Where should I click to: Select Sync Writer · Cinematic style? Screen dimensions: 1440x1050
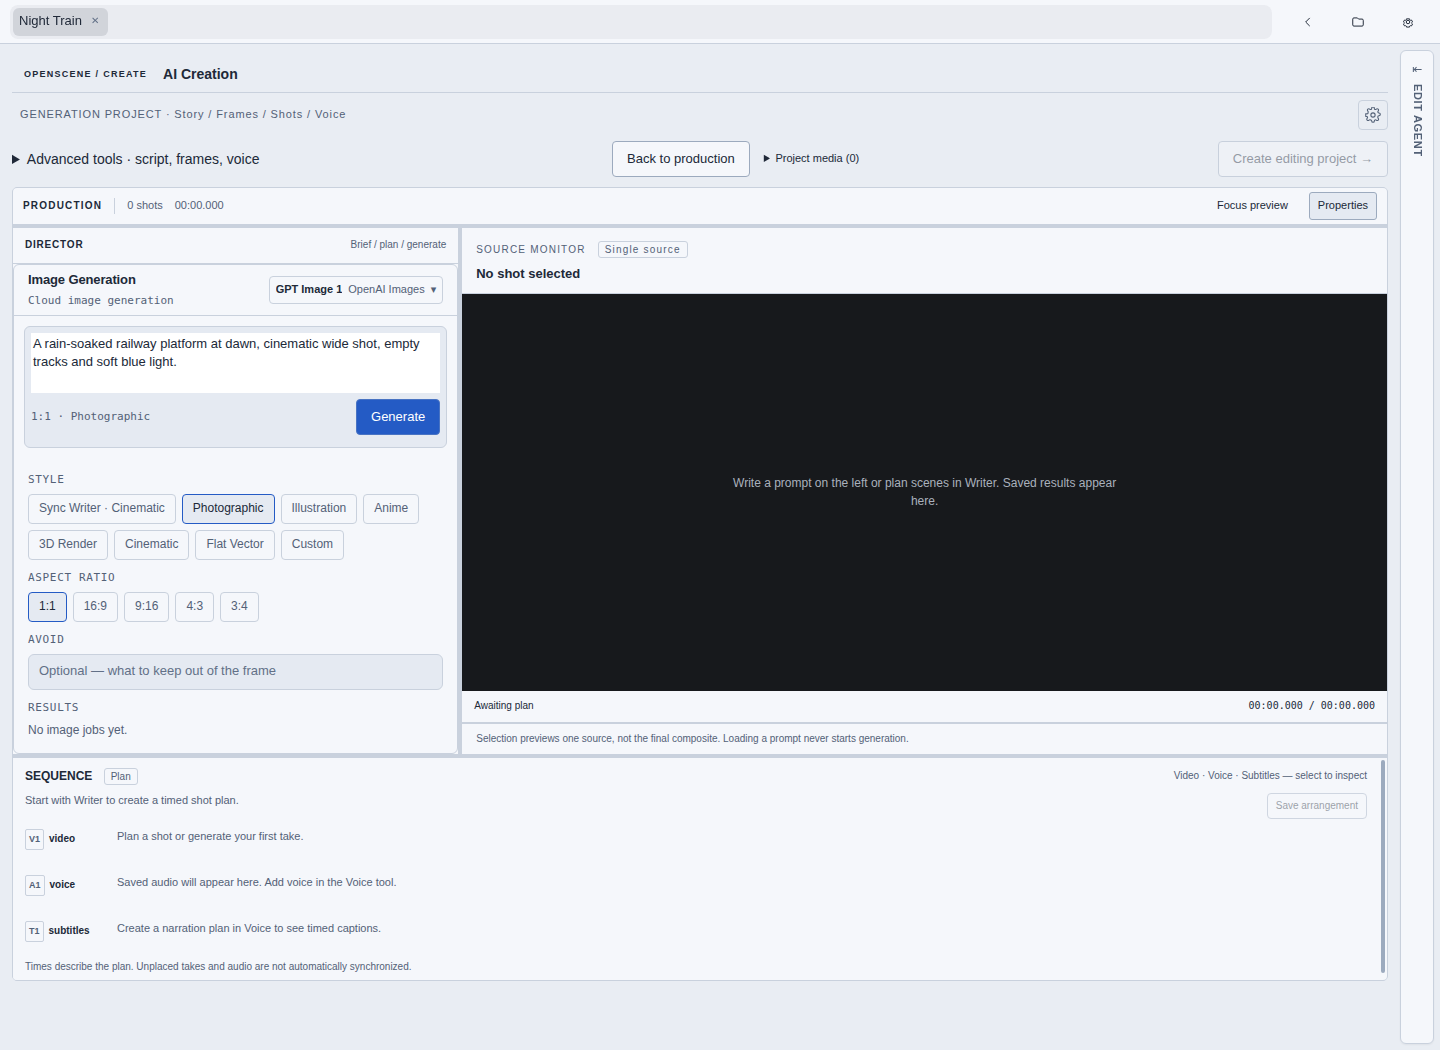(102, 509)
